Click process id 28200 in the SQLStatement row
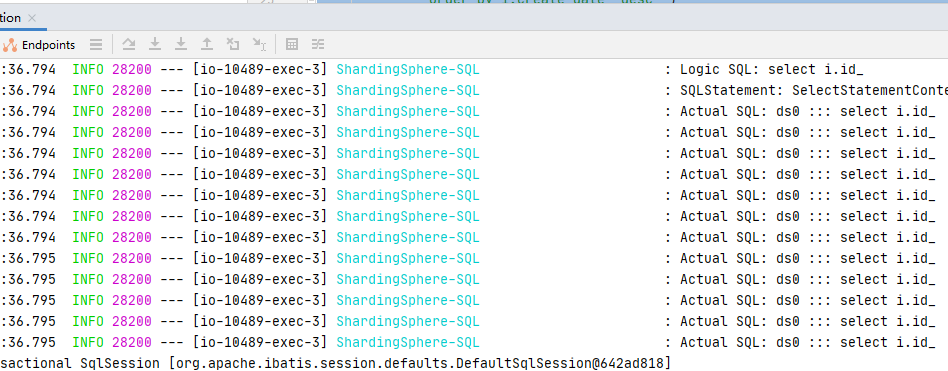The width and height of the screenshot is (948, 371). [x=132, y=91]
